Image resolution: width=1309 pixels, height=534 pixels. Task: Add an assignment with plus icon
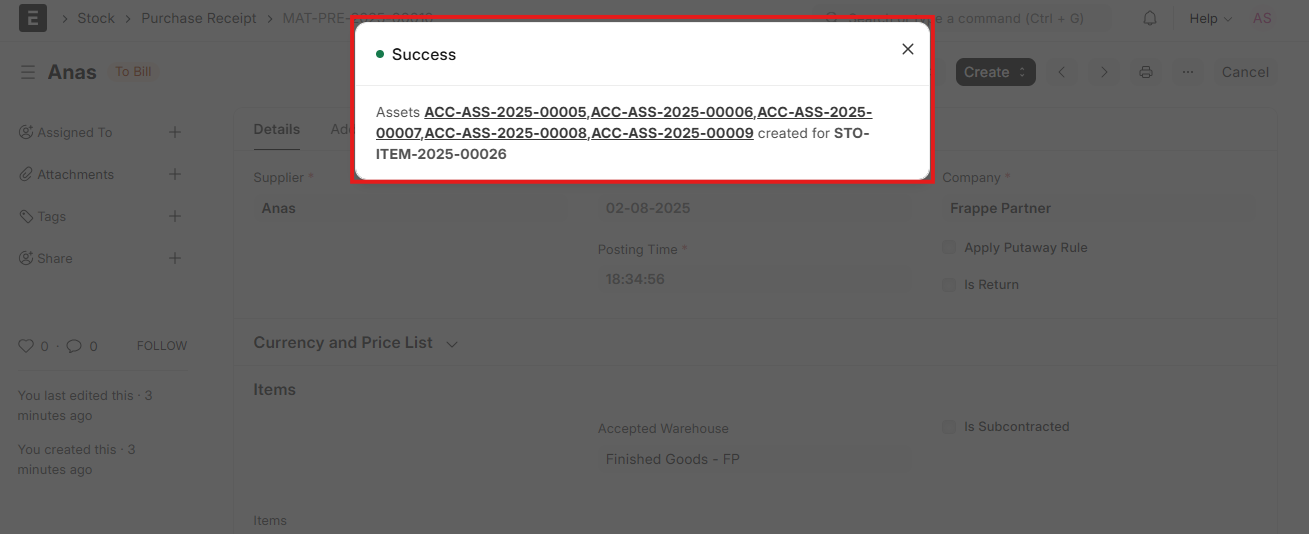(x=175, y=132)
